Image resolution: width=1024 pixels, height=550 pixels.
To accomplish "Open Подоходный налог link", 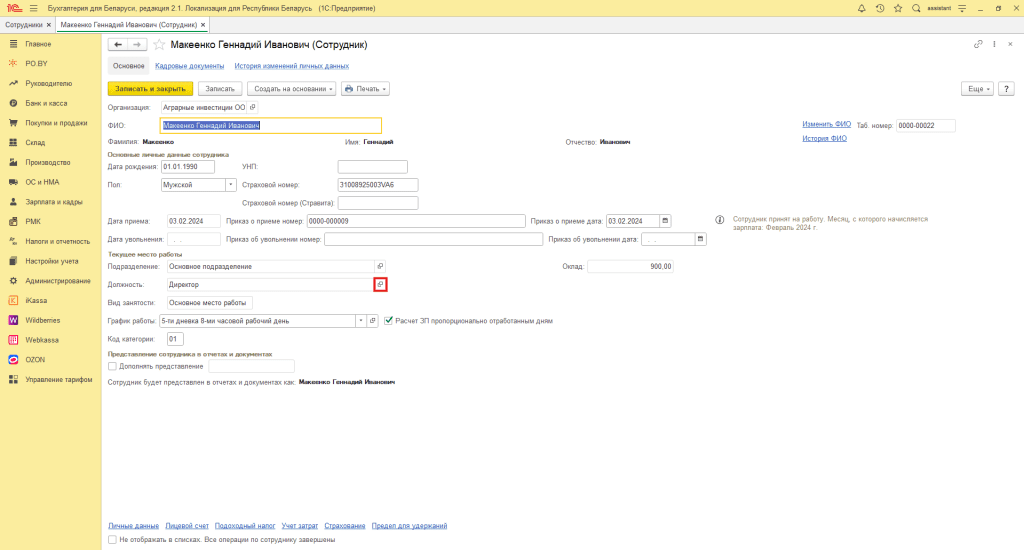I will click(245, 526).
